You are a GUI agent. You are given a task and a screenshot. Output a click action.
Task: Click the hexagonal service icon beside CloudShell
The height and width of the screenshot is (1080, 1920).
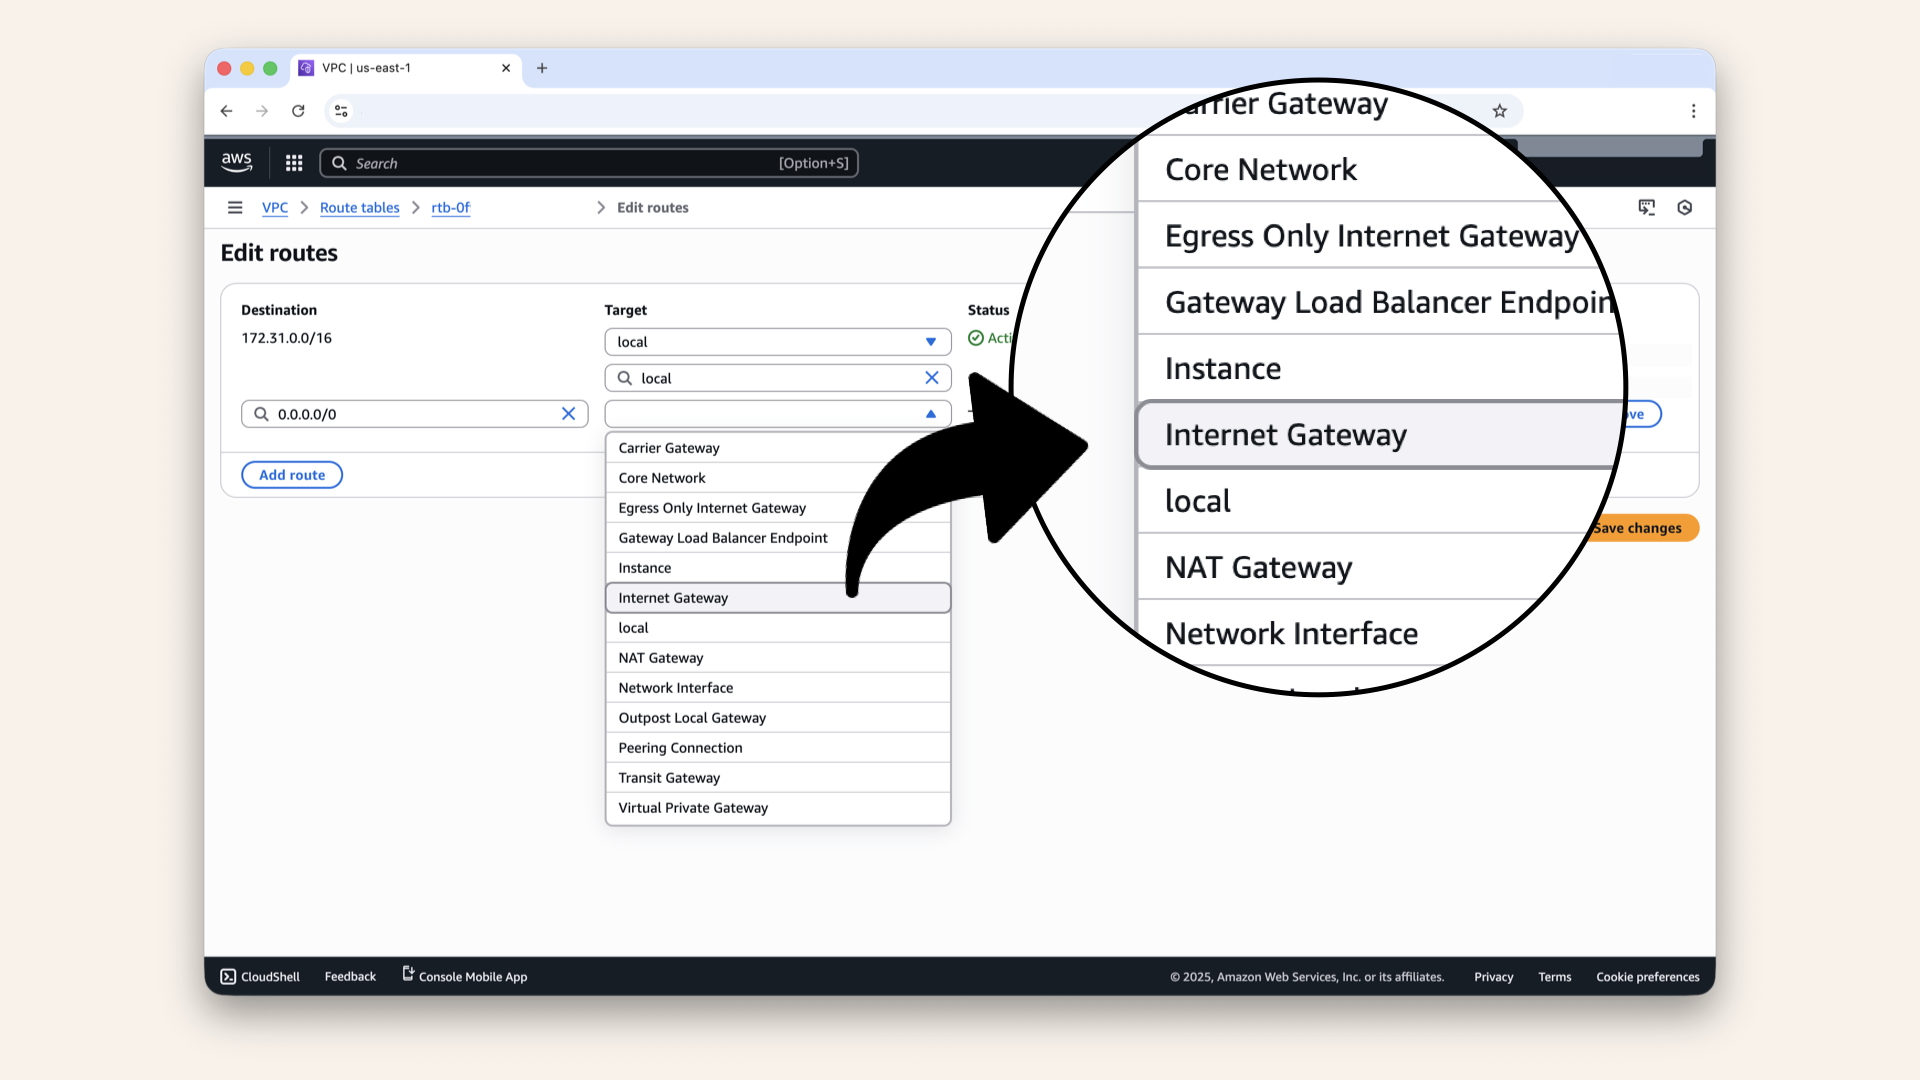(1685, 207)
